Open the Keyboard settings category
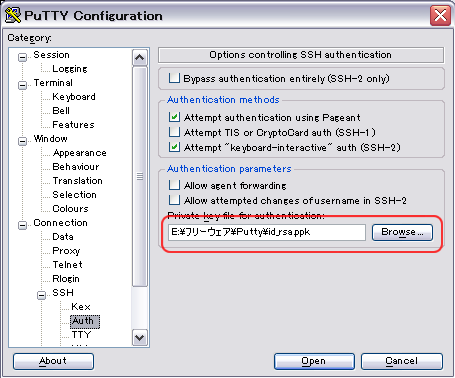Image resolution: width=455 pixels, height=378 pixels. pyautogui.click(x=74, y=97)
